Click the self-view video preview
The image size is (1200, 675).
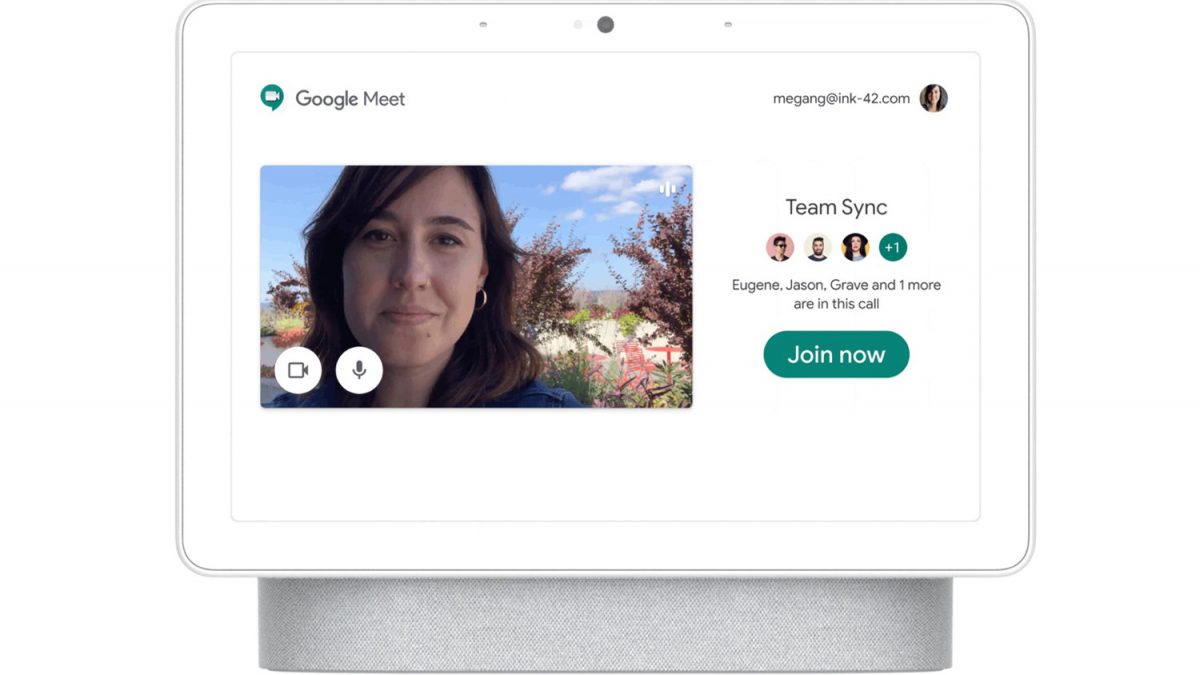(476, 286)
